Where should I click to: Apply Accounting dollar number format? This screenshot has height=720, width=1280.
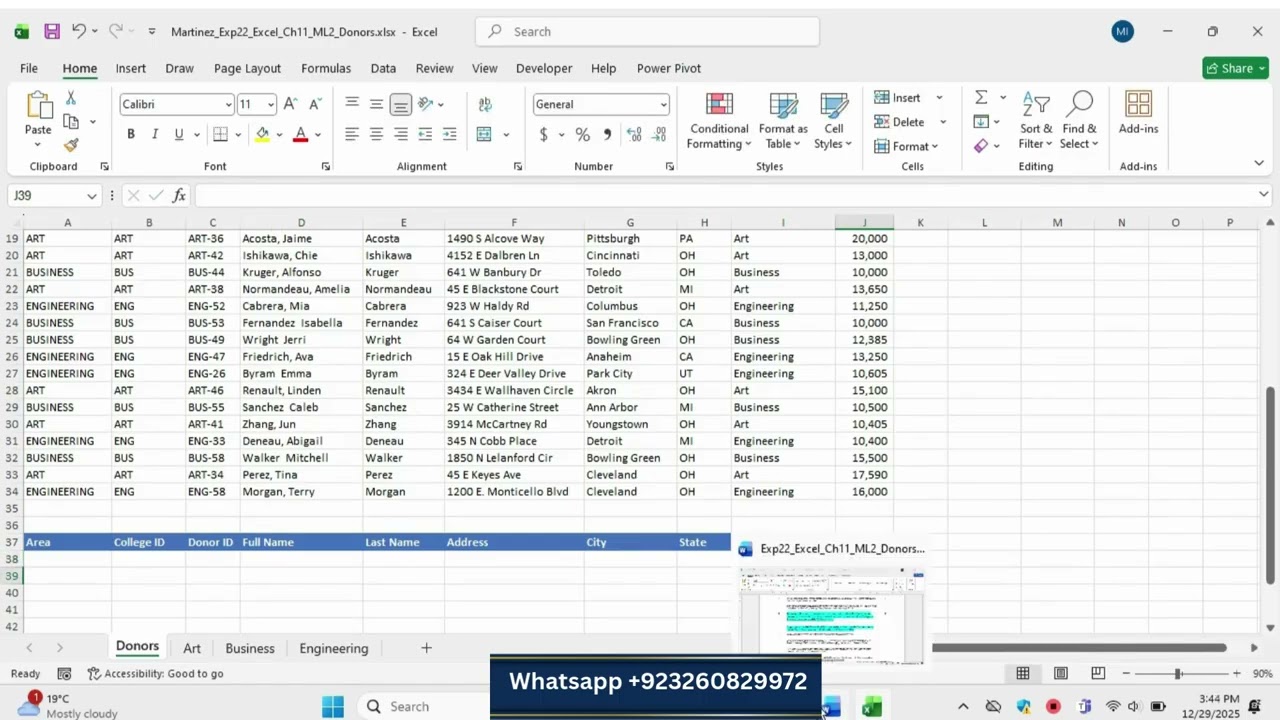click(x=543, y=134)
